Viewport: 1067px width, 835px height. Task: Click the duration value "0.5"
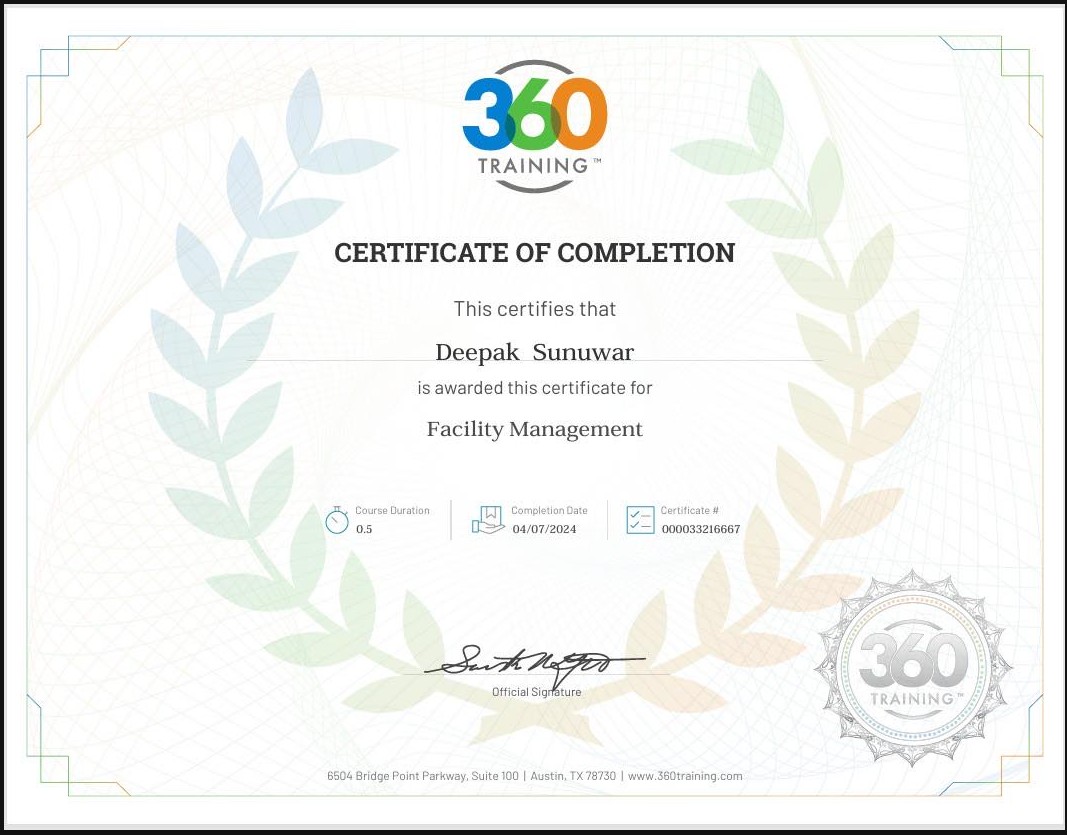364,529
